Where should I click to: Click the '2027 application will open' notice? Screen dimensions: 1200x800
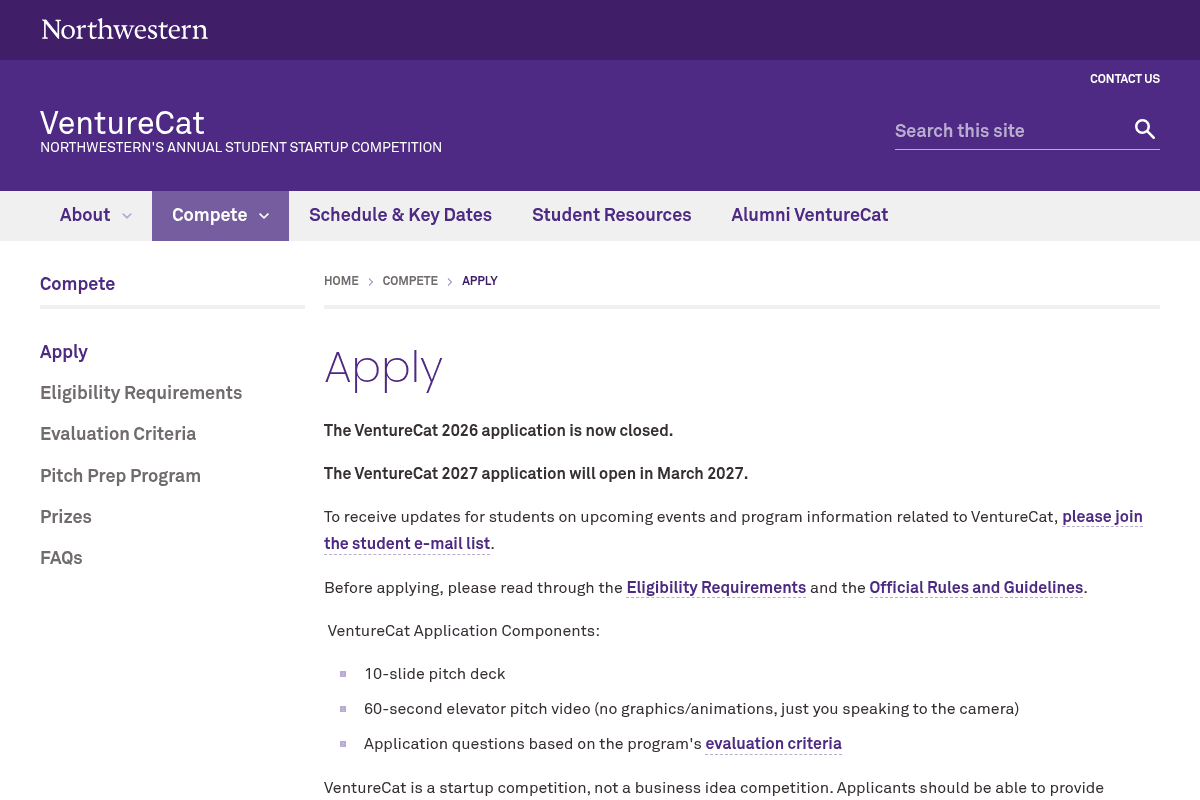pyautogui.click(x=536, y=473)
